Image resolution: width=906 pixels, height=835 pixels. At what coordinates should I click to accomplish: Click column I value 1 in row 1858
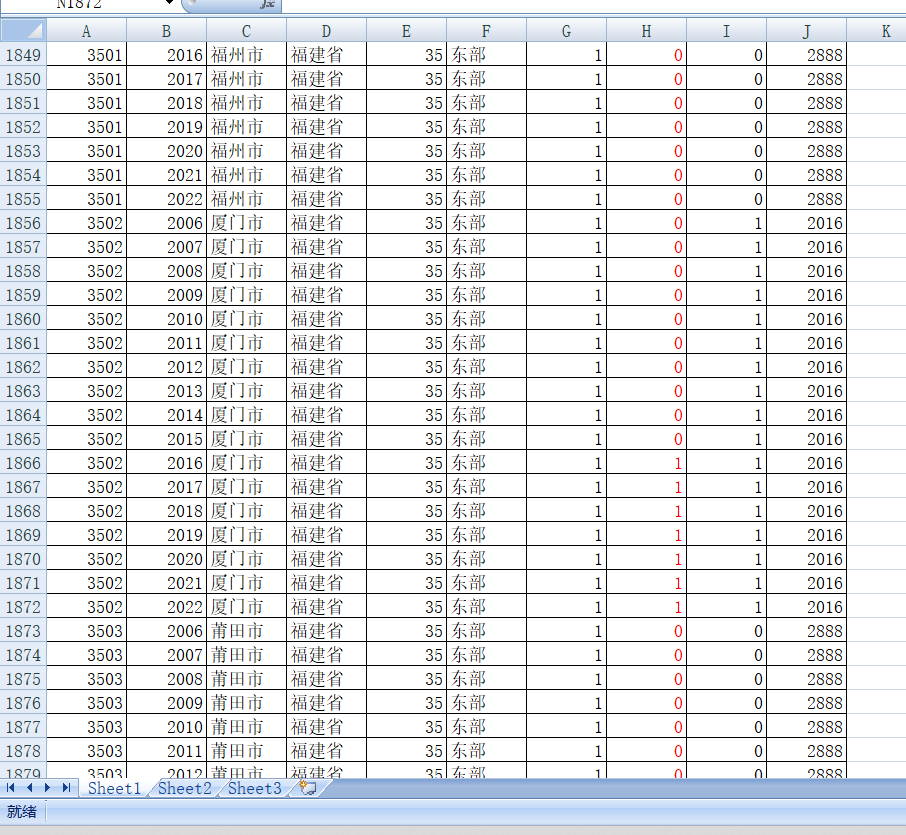727,271
